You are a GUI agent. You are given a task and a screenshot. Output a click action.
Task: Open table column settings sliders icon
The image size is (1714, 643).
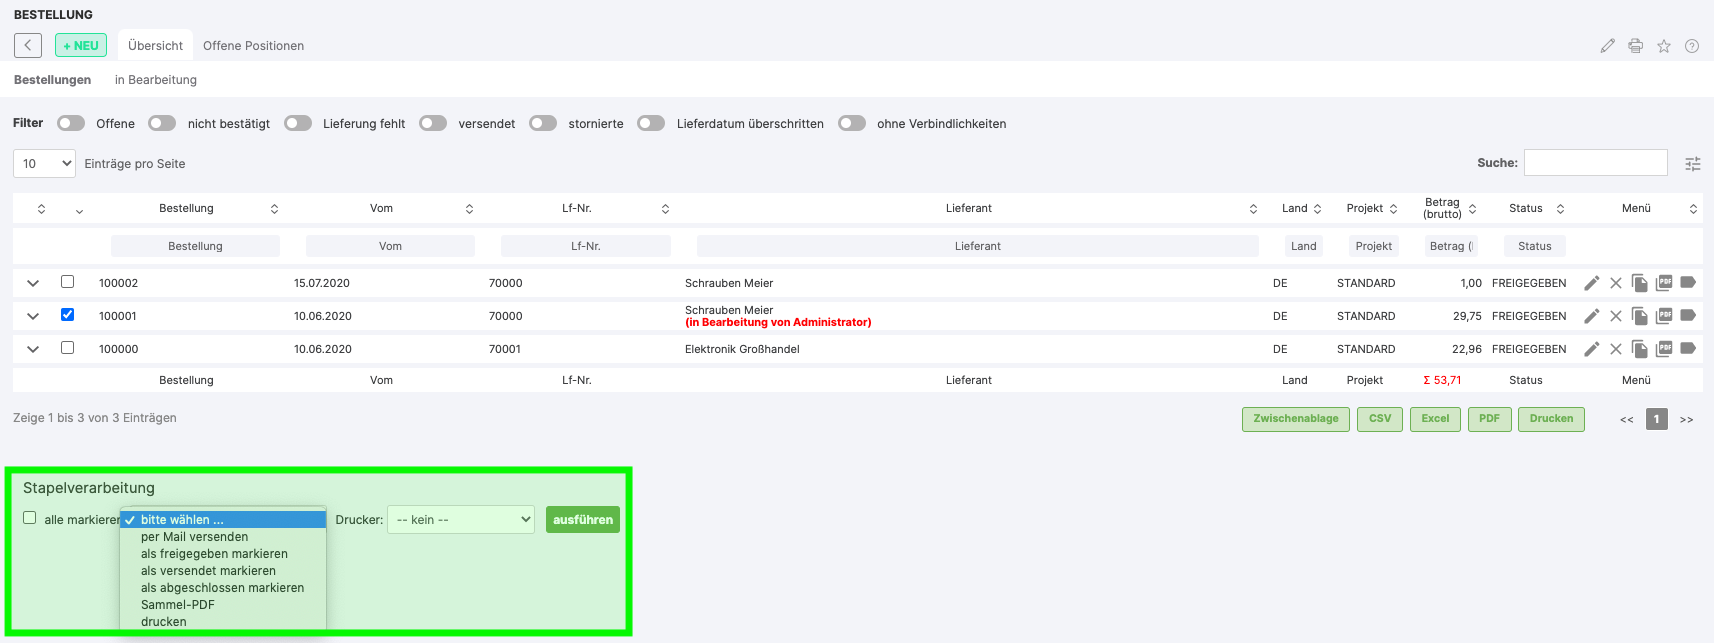pyautogui.click(x=1692, y=164)
